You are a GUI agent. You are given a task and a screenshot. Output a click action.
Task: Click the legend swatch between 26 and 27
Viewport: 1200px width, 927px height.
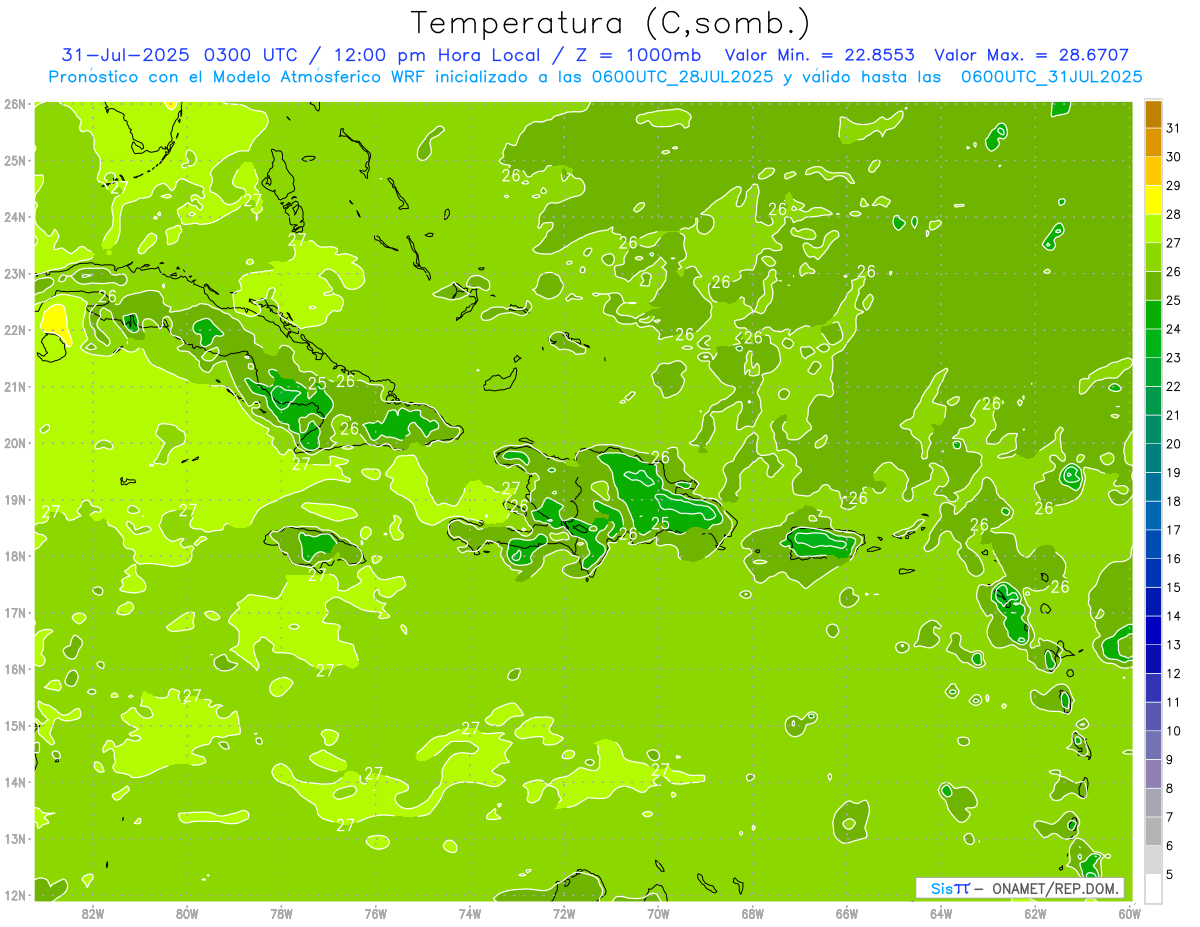click(1153, 257)
